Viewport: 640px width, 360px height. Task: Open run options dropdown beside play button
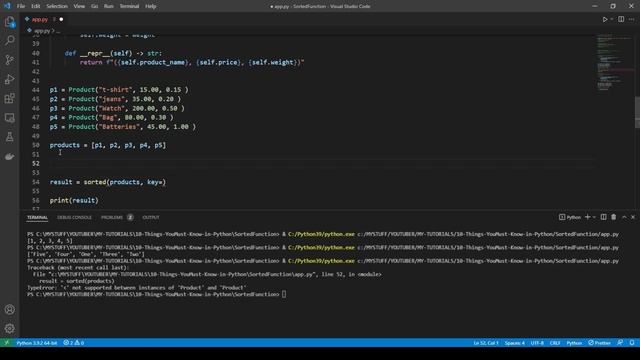pos(611,19)
